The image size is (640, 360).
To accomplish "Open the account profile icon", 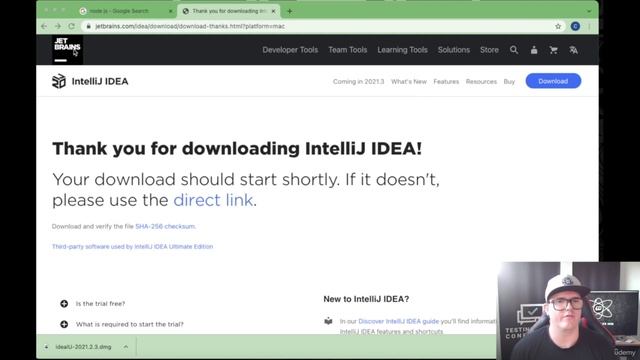I will tap(534, 50).
